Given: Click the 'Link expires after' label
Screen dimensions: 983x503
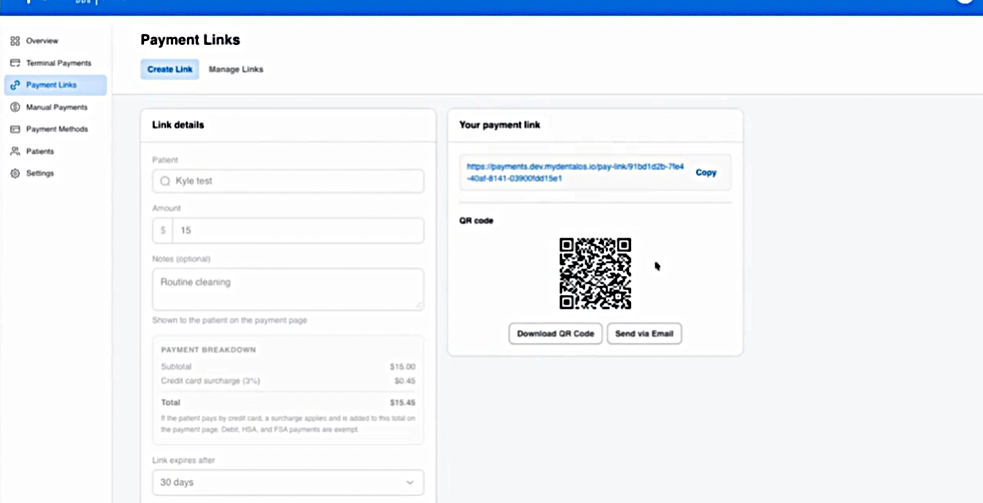Looking at the screenshot, I should tap(184, 460).
